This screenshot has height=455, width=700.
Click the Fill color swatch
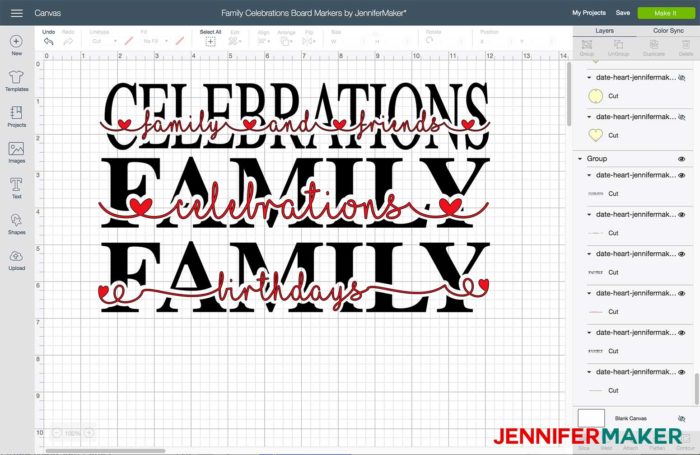[x=180, y=41]
